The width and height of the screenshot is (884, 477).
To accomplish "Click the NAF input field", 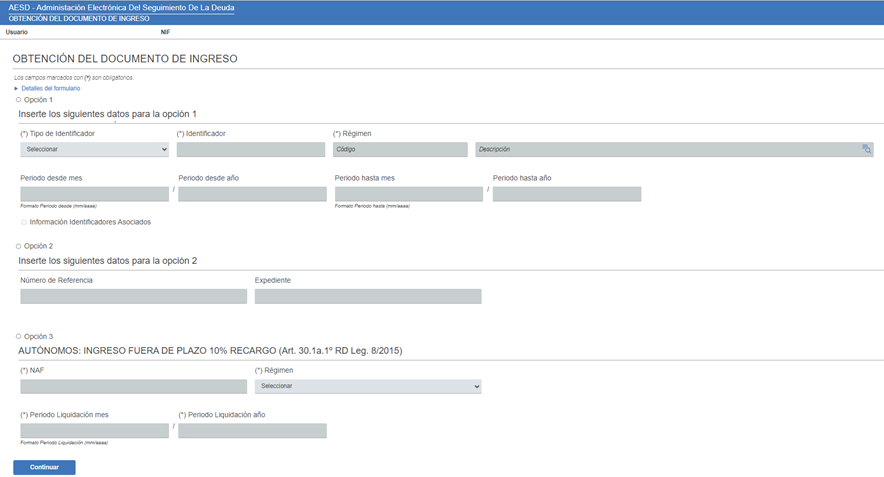I will [133, 386].
